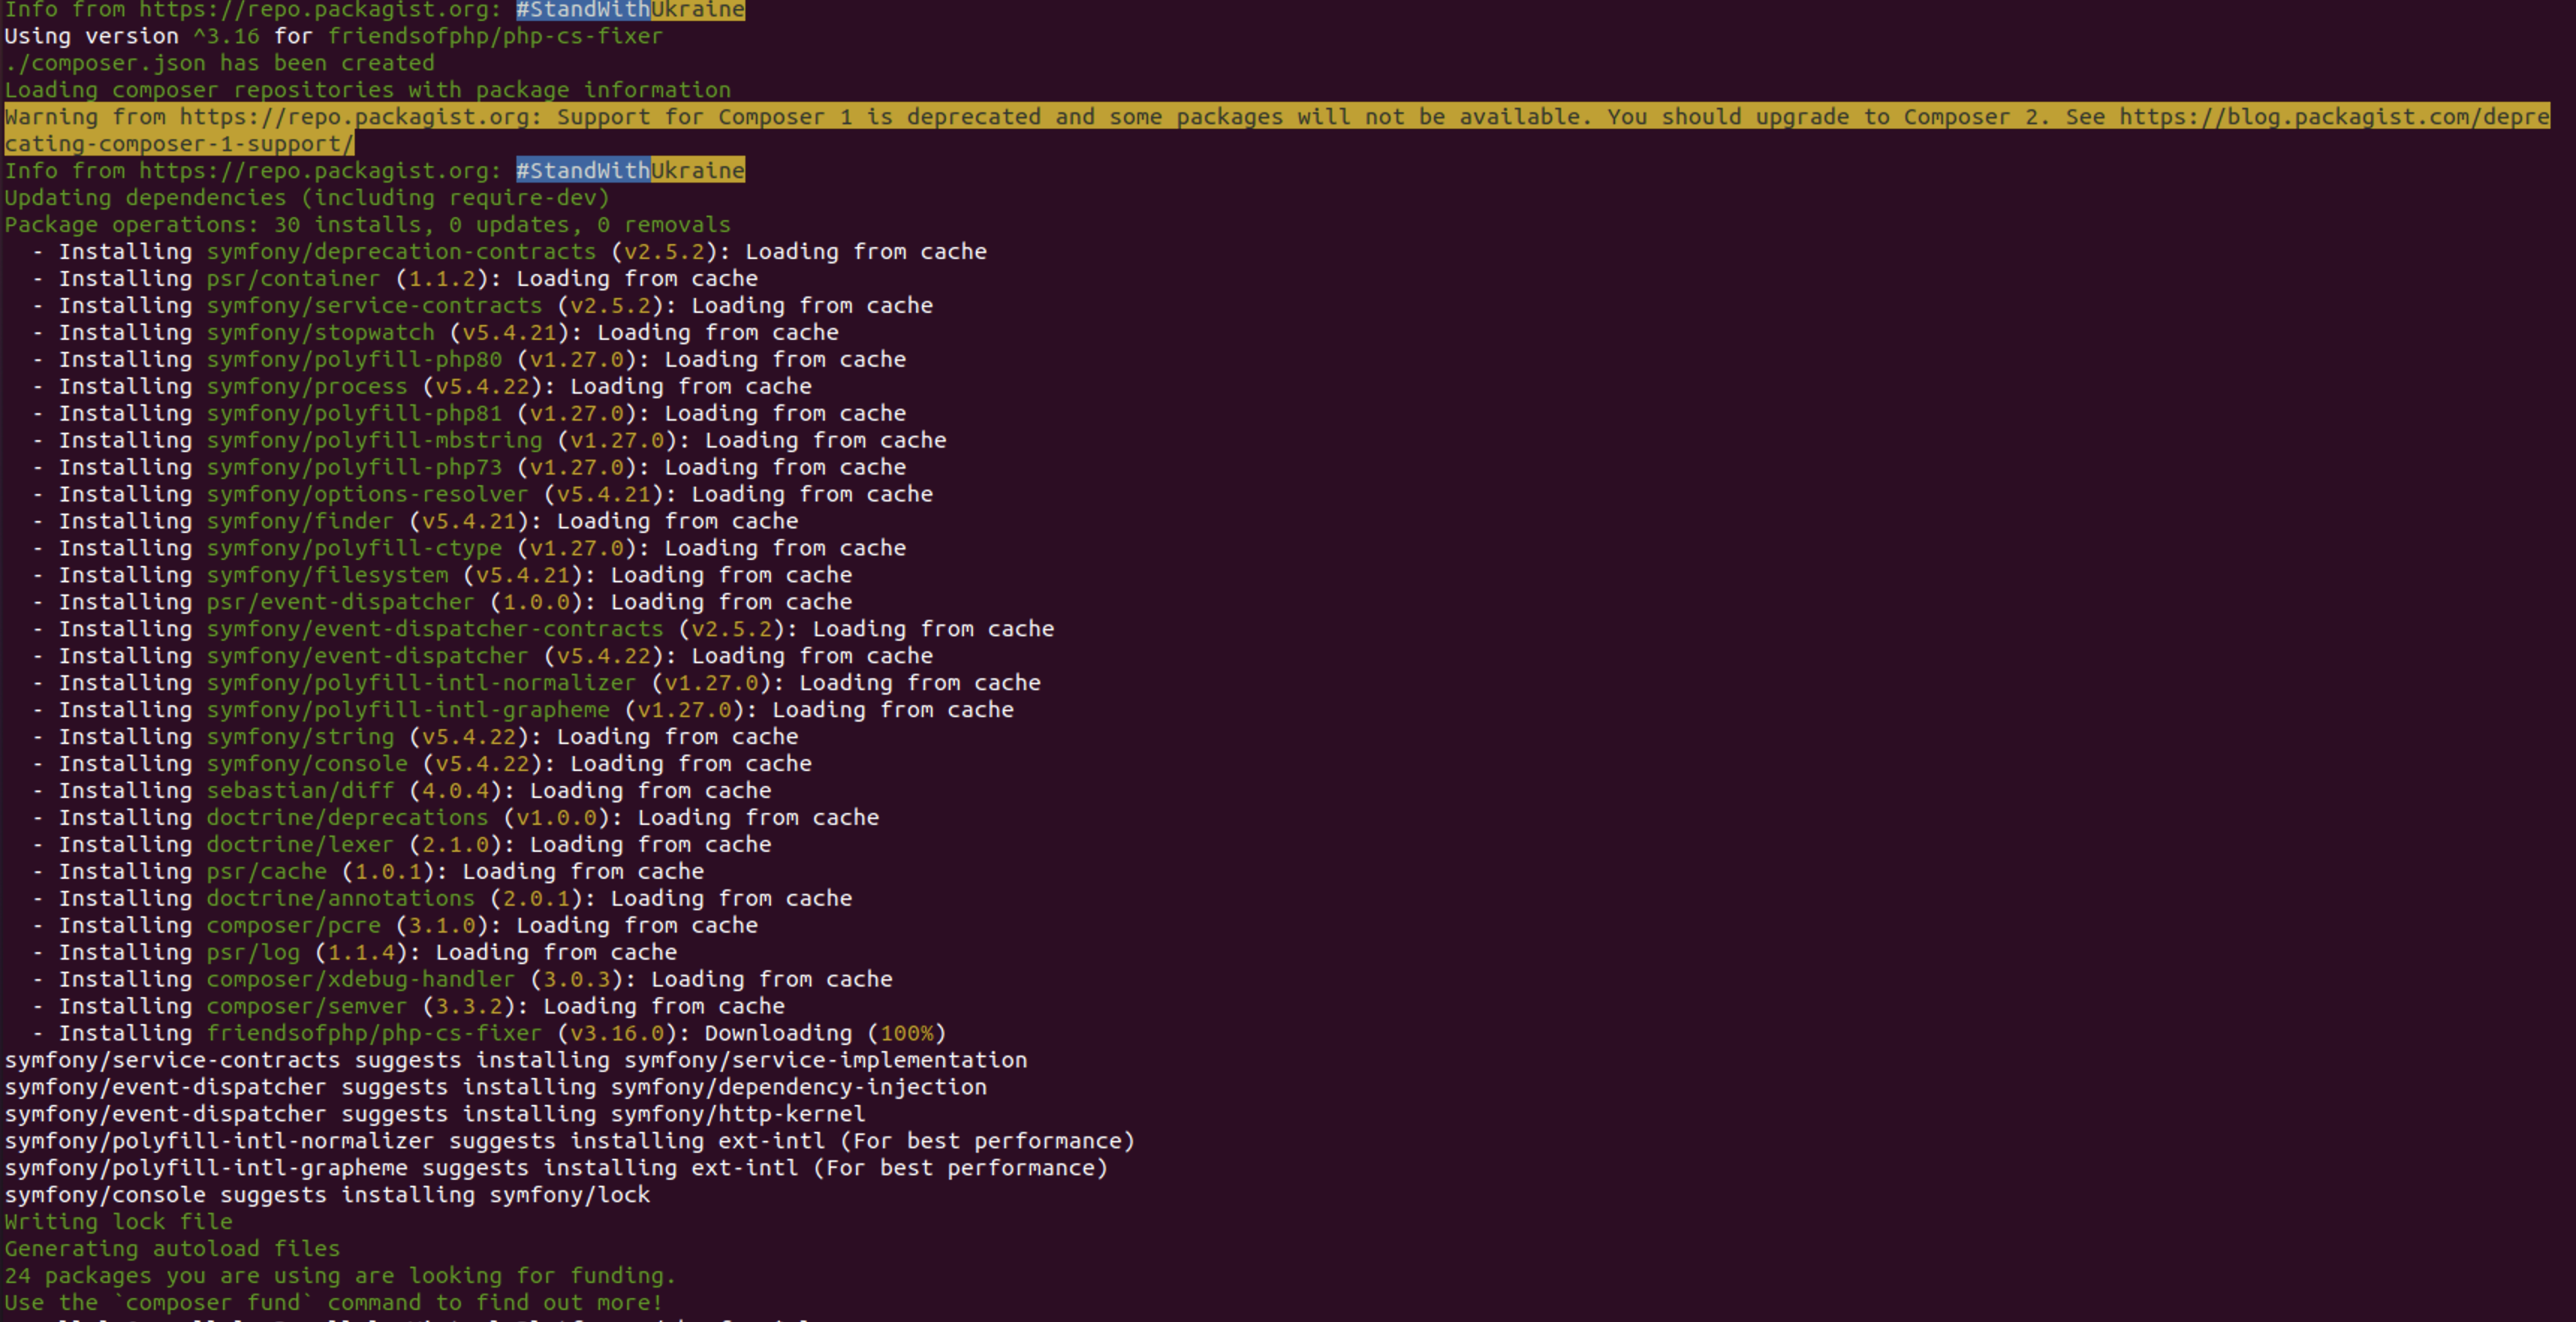Click package name psr/log
2576x1322 pixels.
[253, 954]
